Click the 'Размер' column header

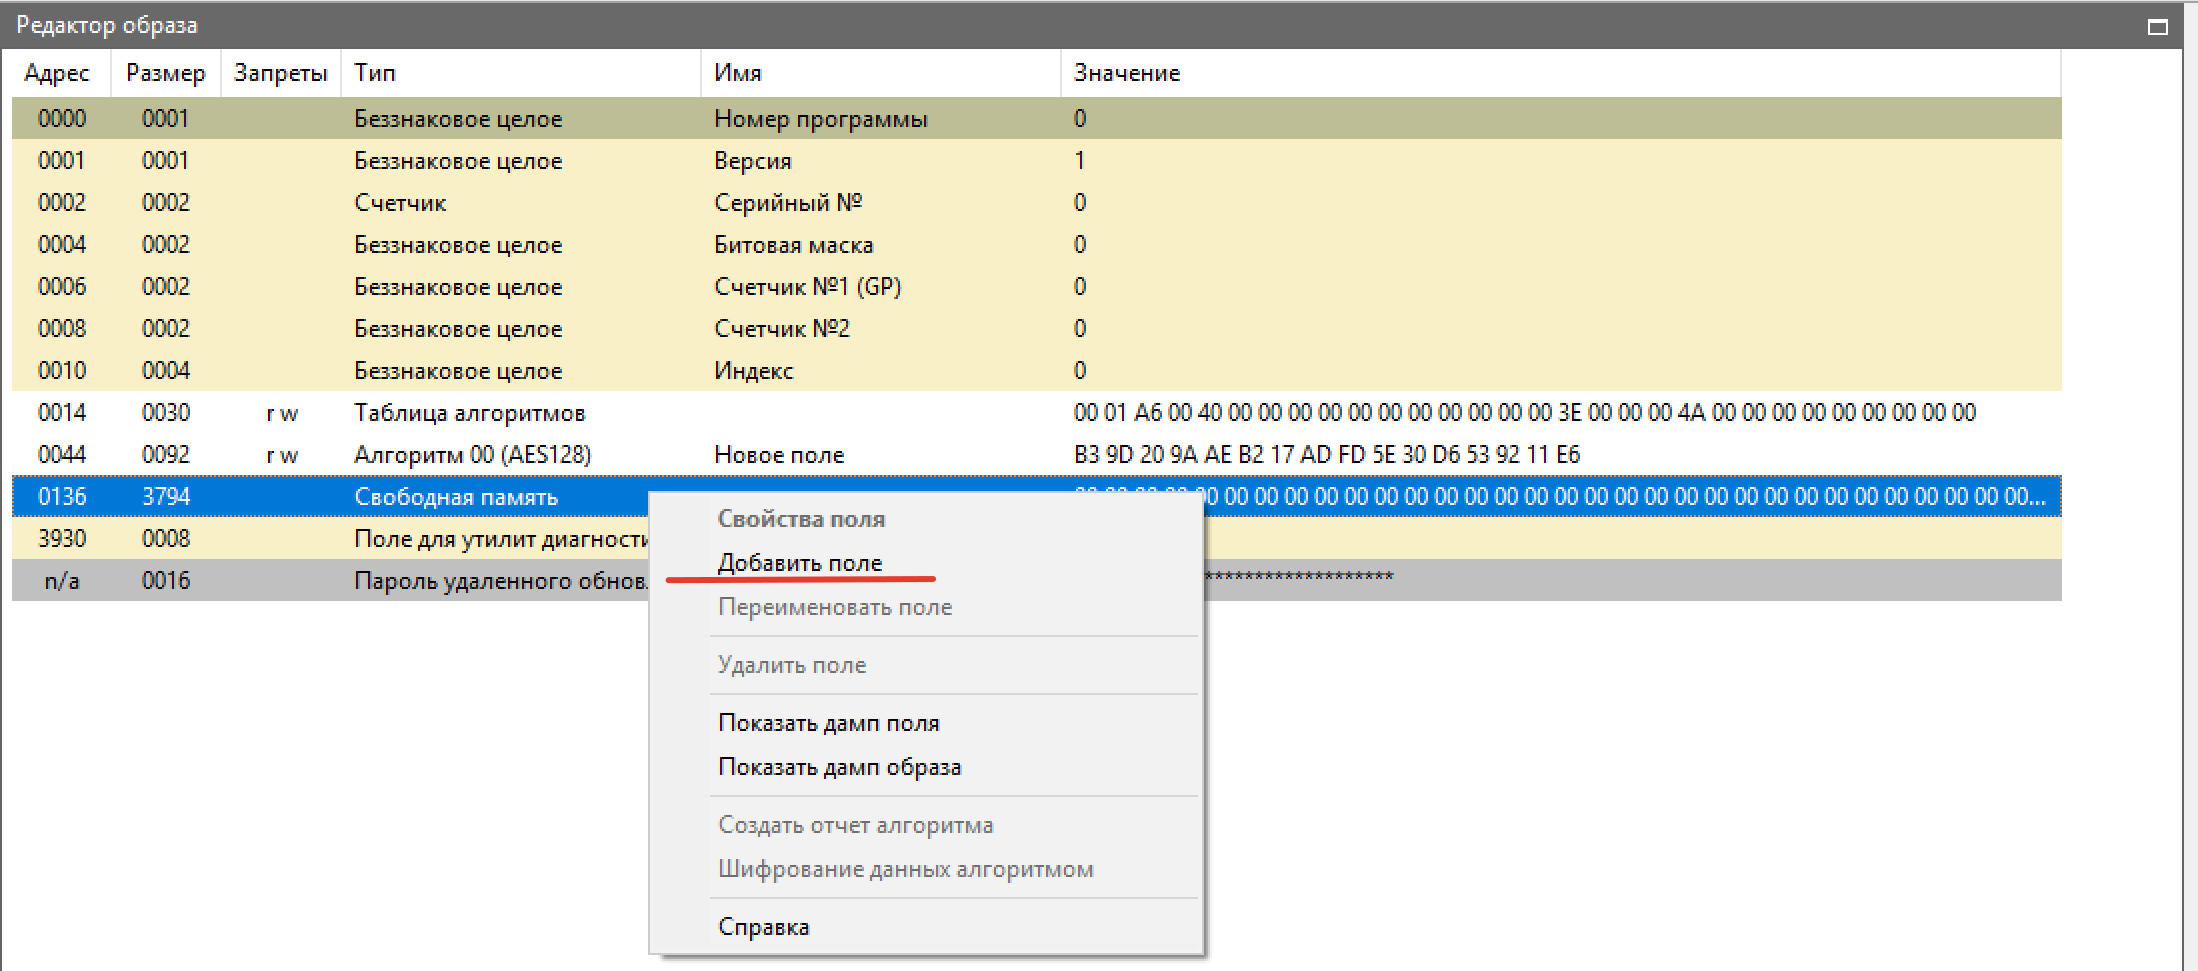coord(165,73)
